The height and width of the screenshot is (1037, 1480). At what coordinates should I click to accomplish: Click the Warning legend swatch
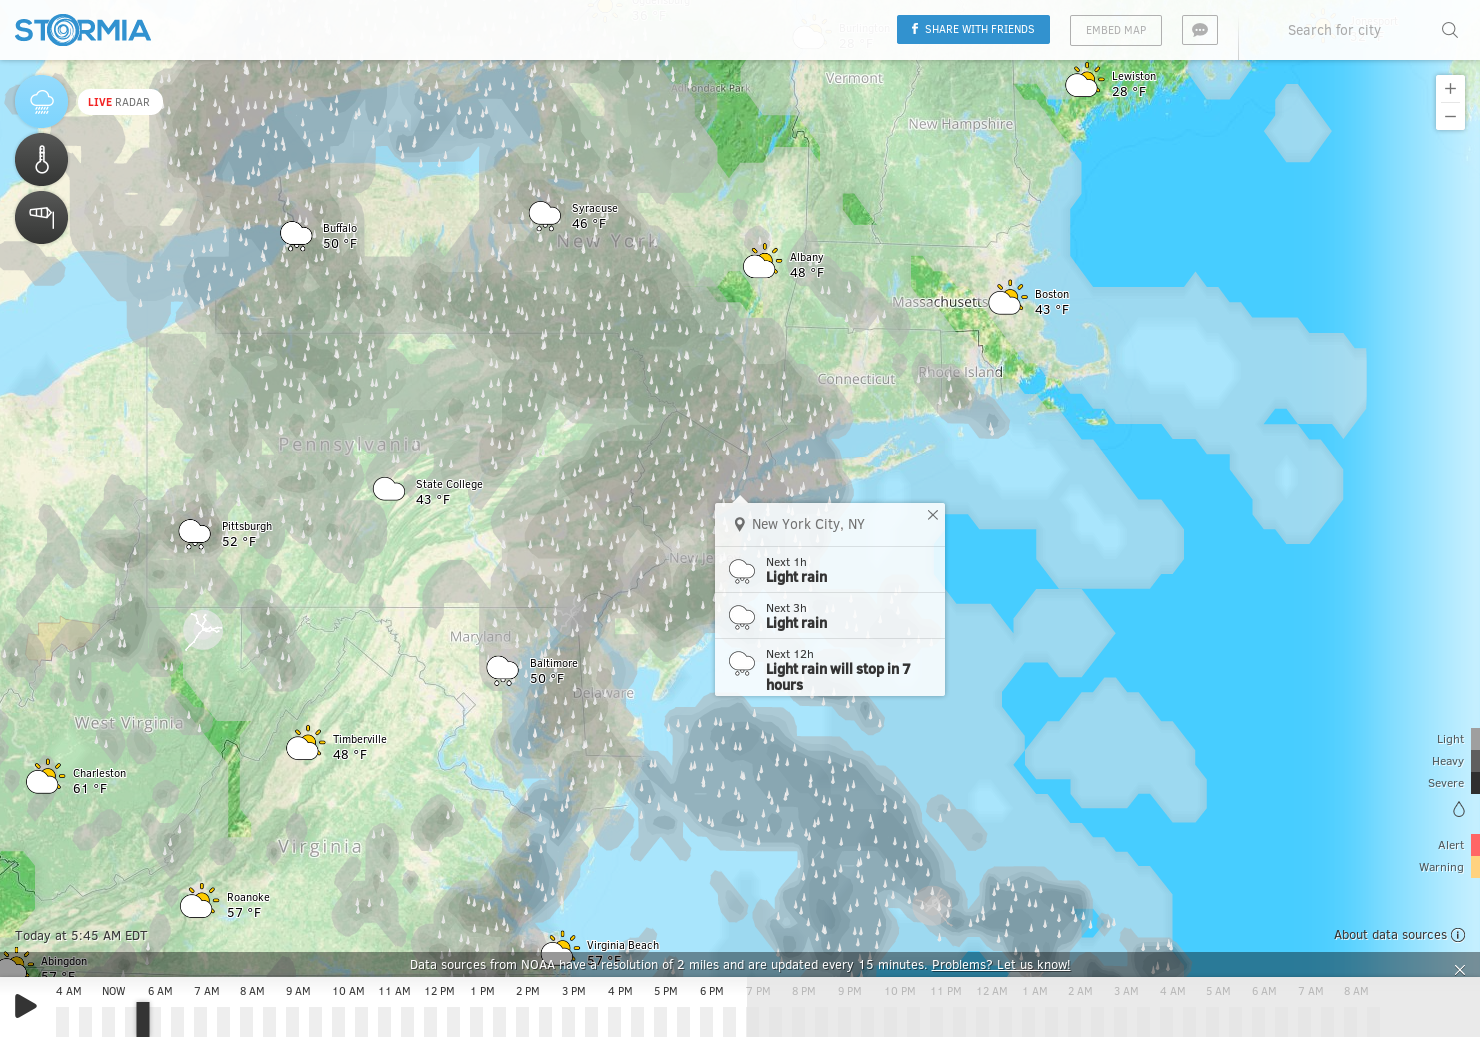tap(1475, 867)
